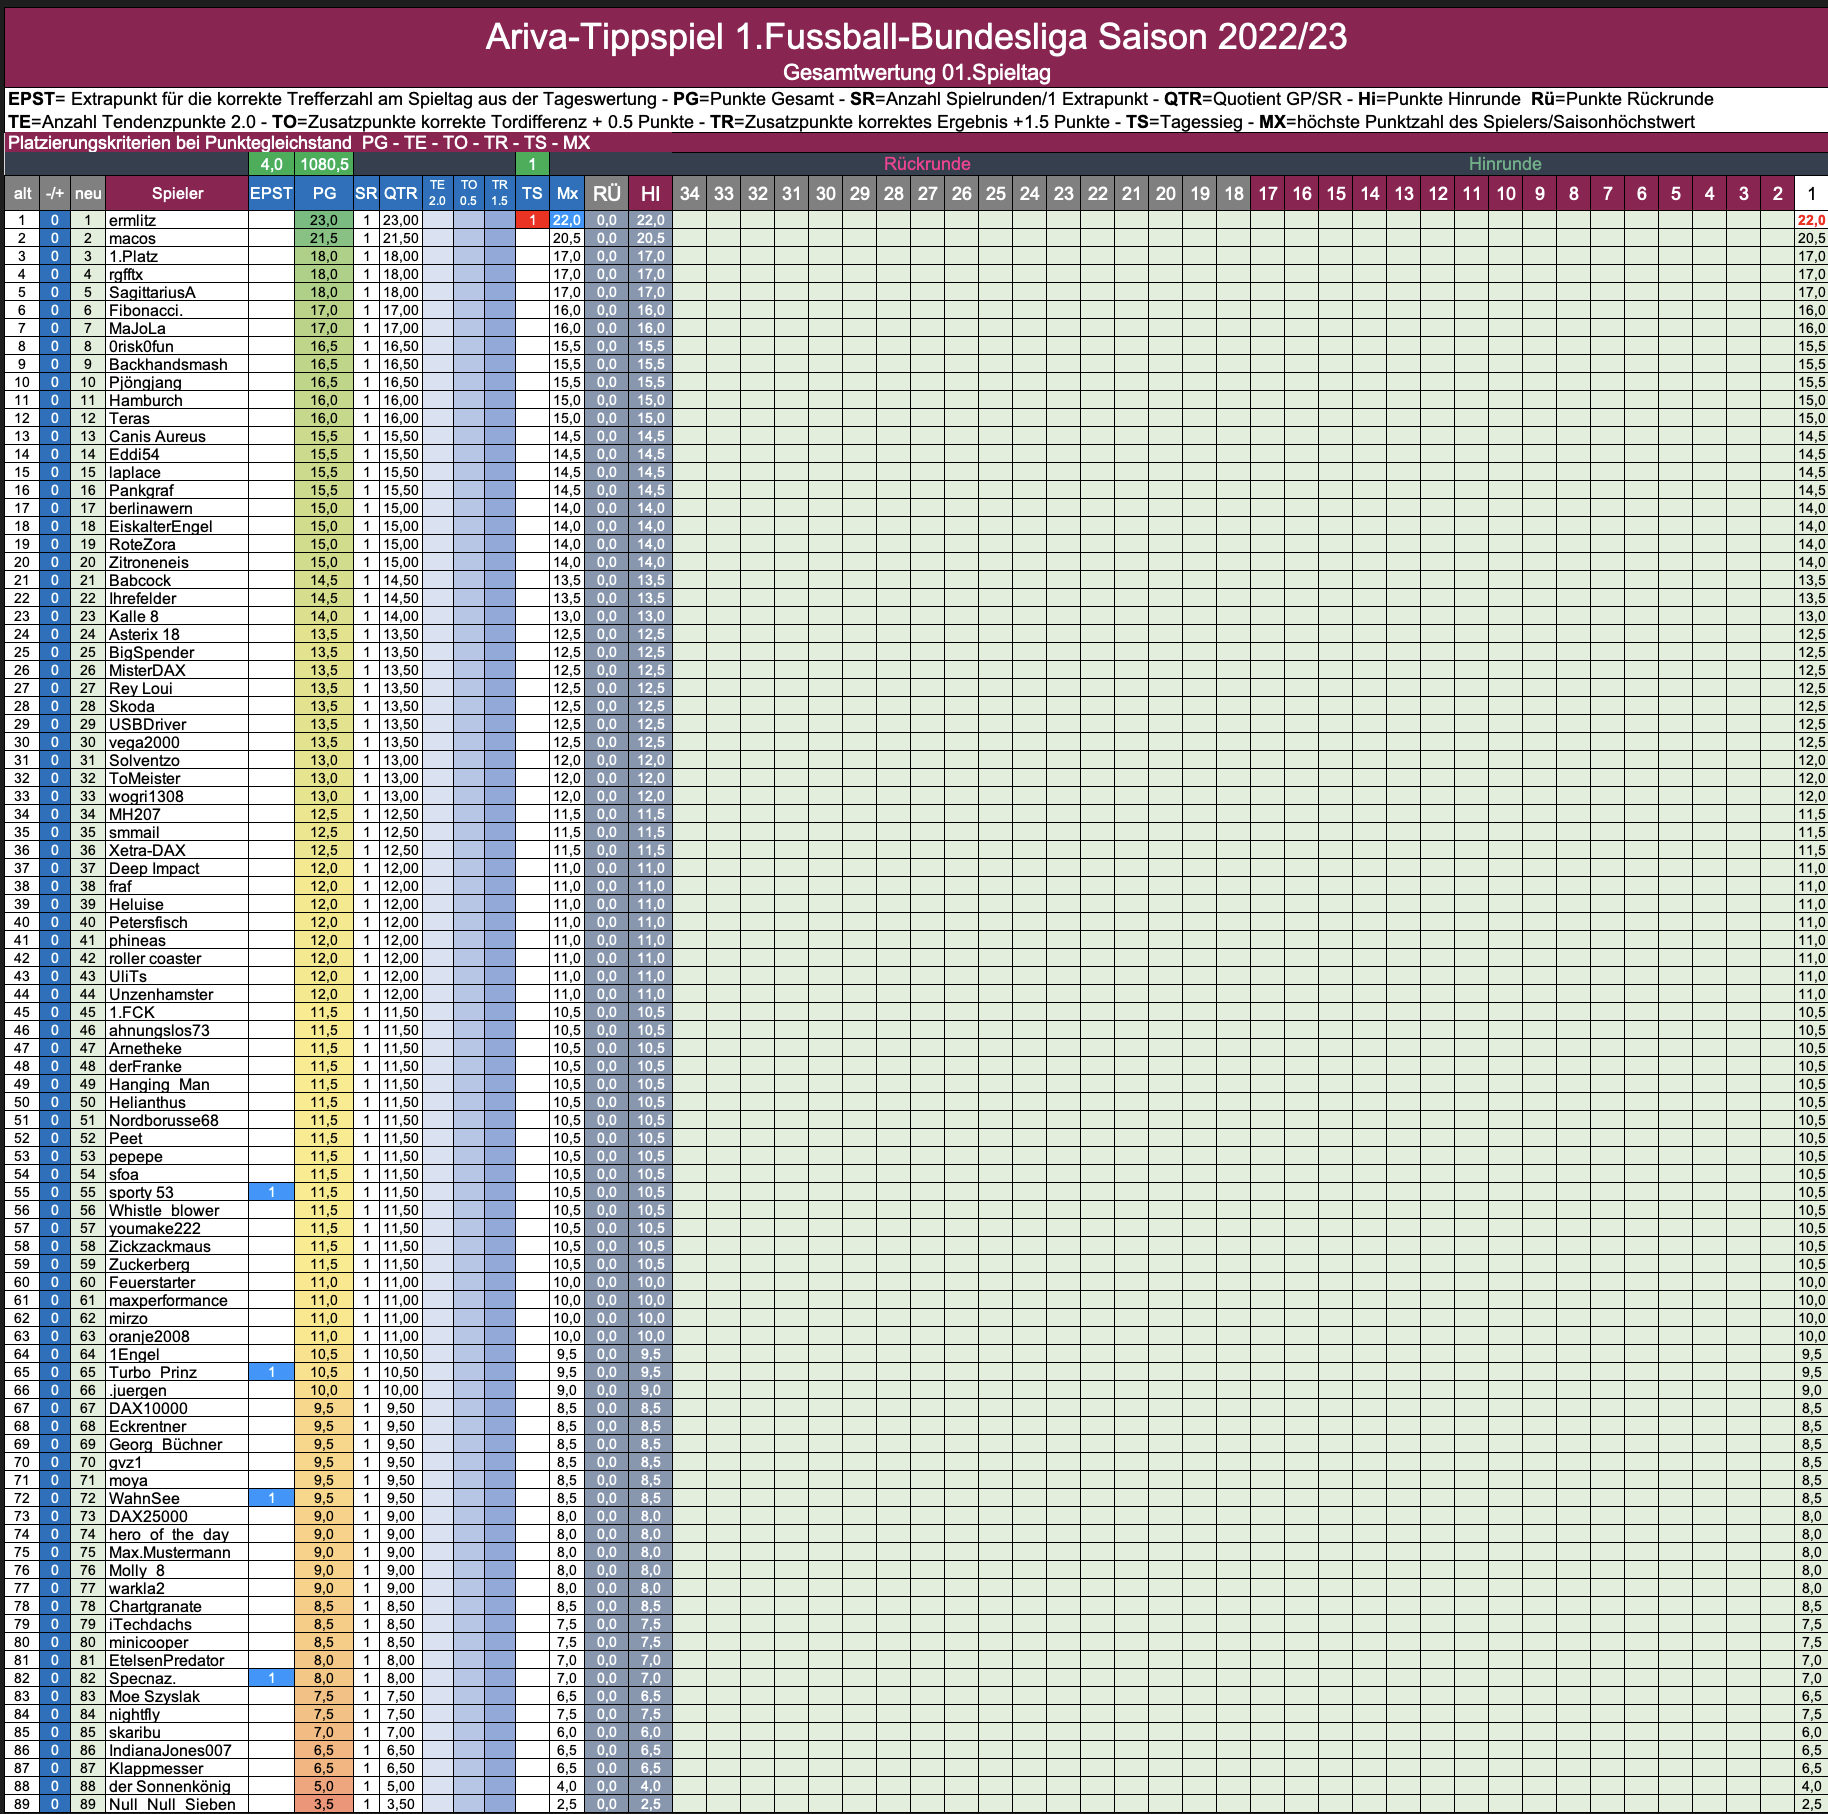Select the blue Mx value 22,0 for ermlitz
Image resolution: width=1828 pixels, height=1814 pixels.
567,220
